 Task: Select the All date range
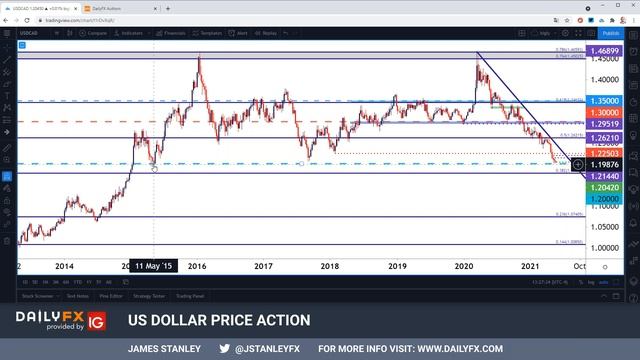point(109,282)
